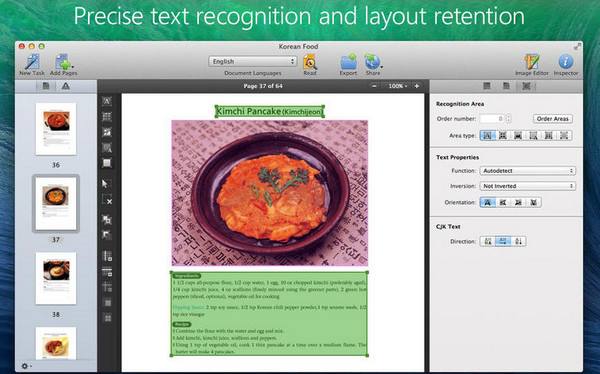The width and height of the screenshot is (600, 374).
Task: Choose the first Orientation option
Action: coord(488,203)
